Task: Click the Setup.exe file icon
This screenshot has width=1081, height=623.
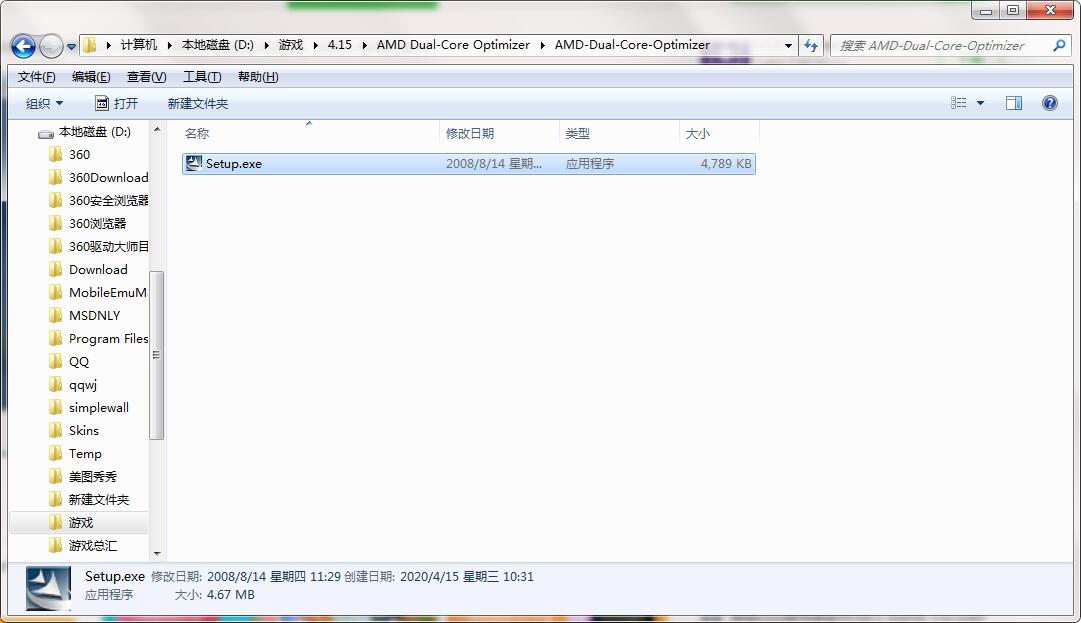Action: 194,163
